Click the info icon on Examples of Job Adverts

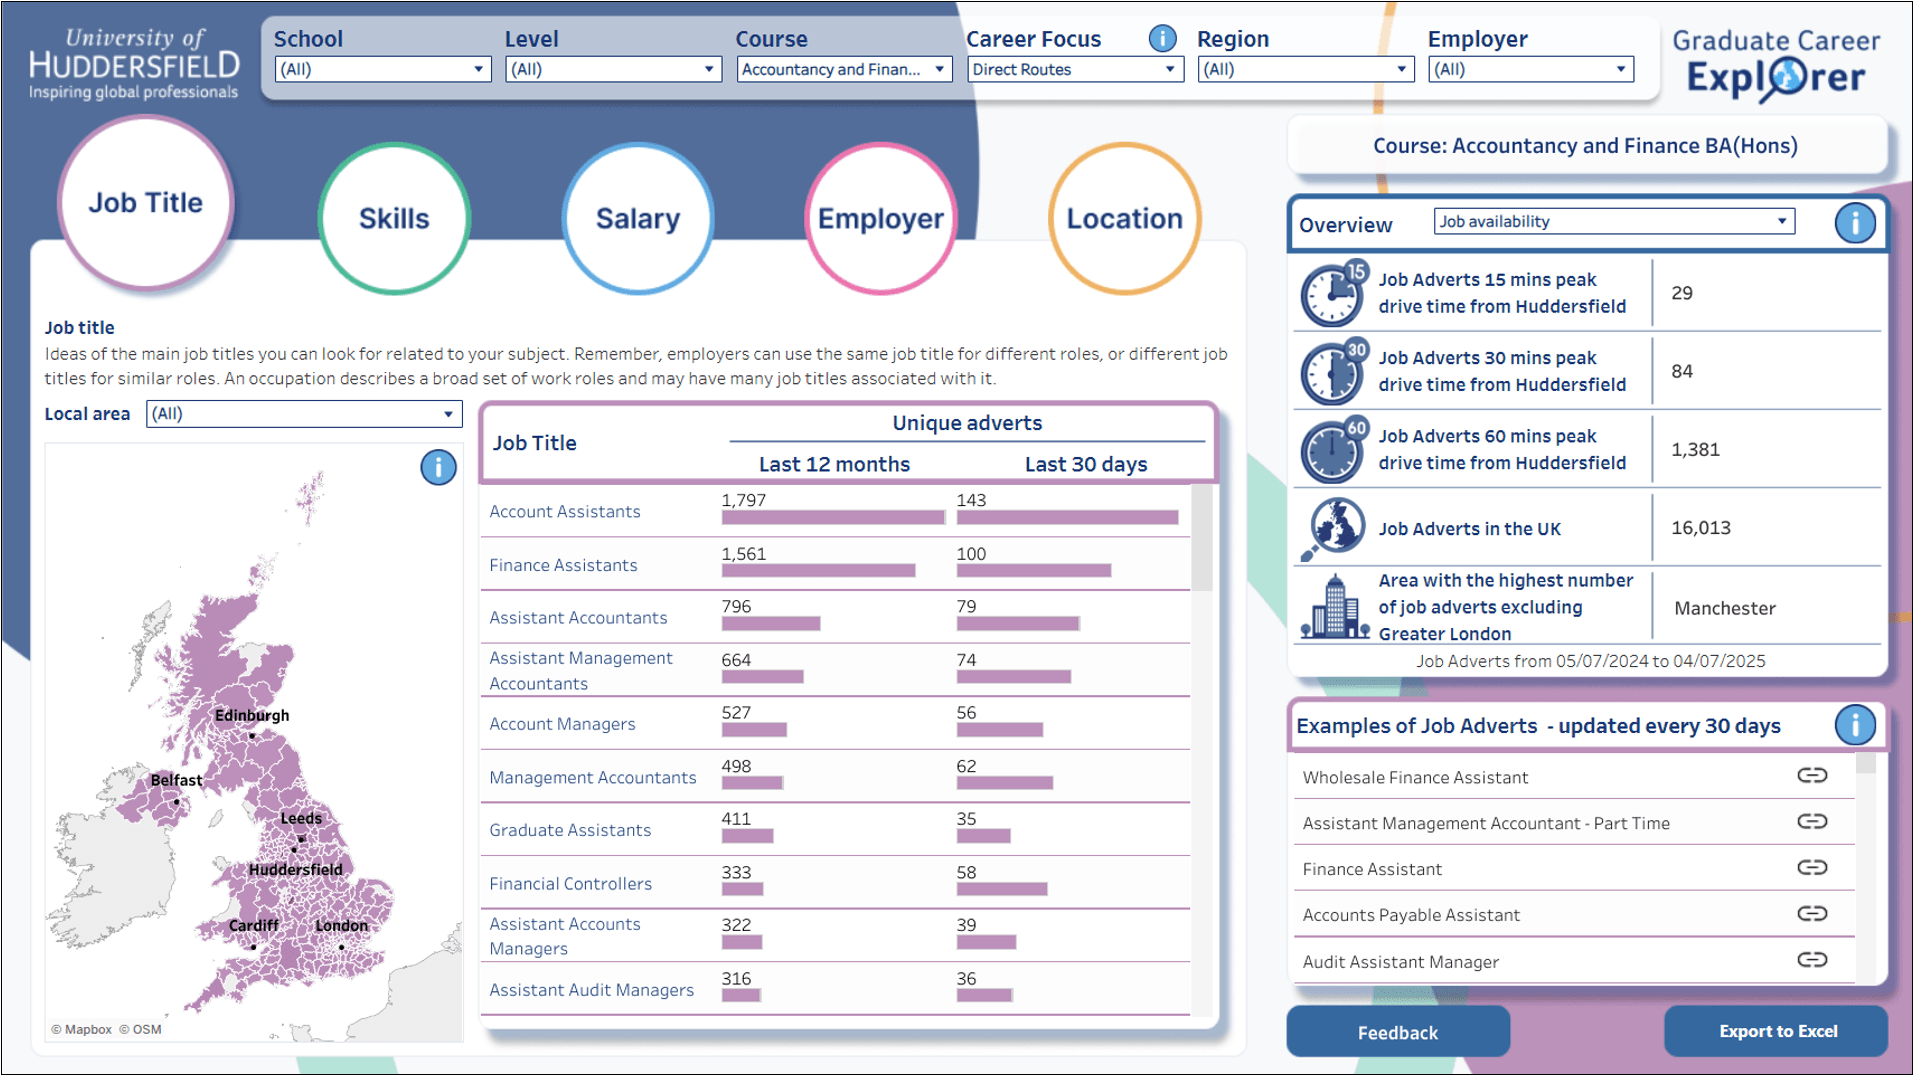point(1855,725)
